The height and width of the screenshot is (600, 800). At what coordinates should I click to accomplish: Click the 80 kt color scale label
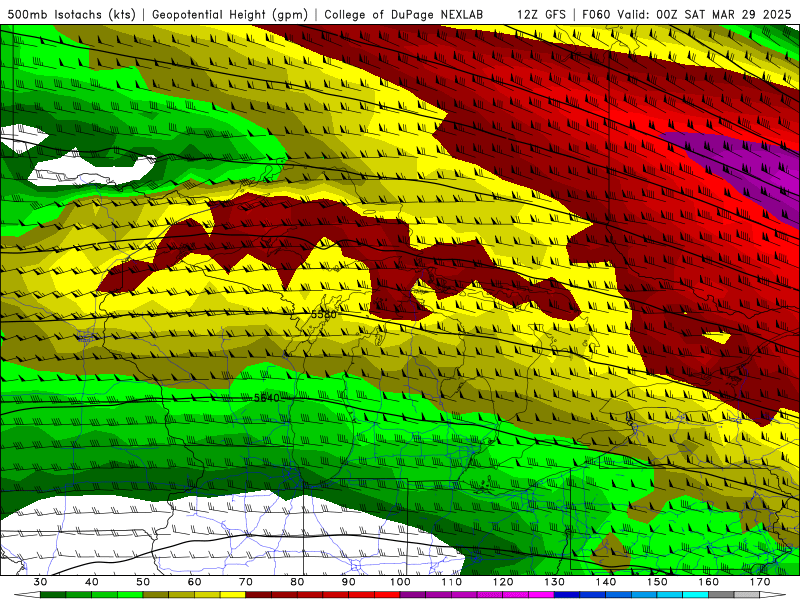297,582
